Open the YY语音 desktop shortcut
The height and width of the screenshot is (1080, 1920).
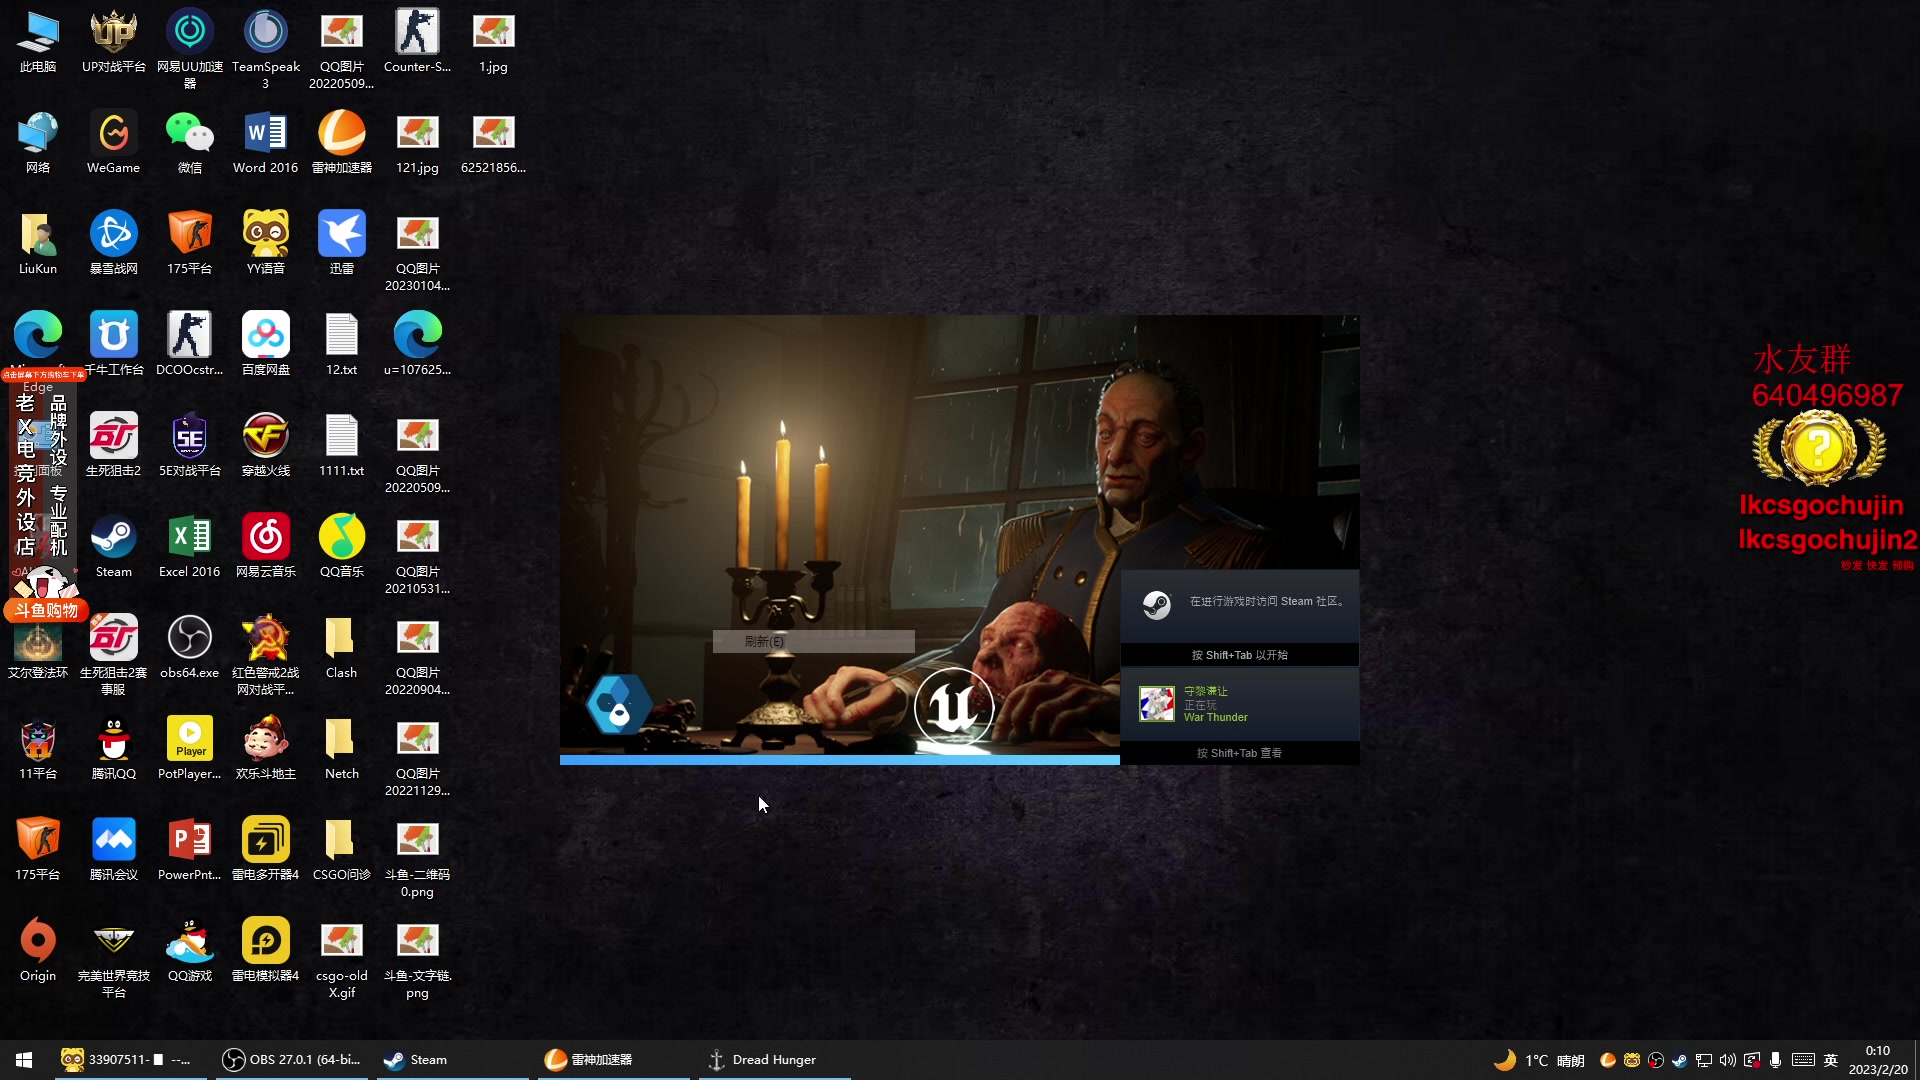(x=266, y=243)
